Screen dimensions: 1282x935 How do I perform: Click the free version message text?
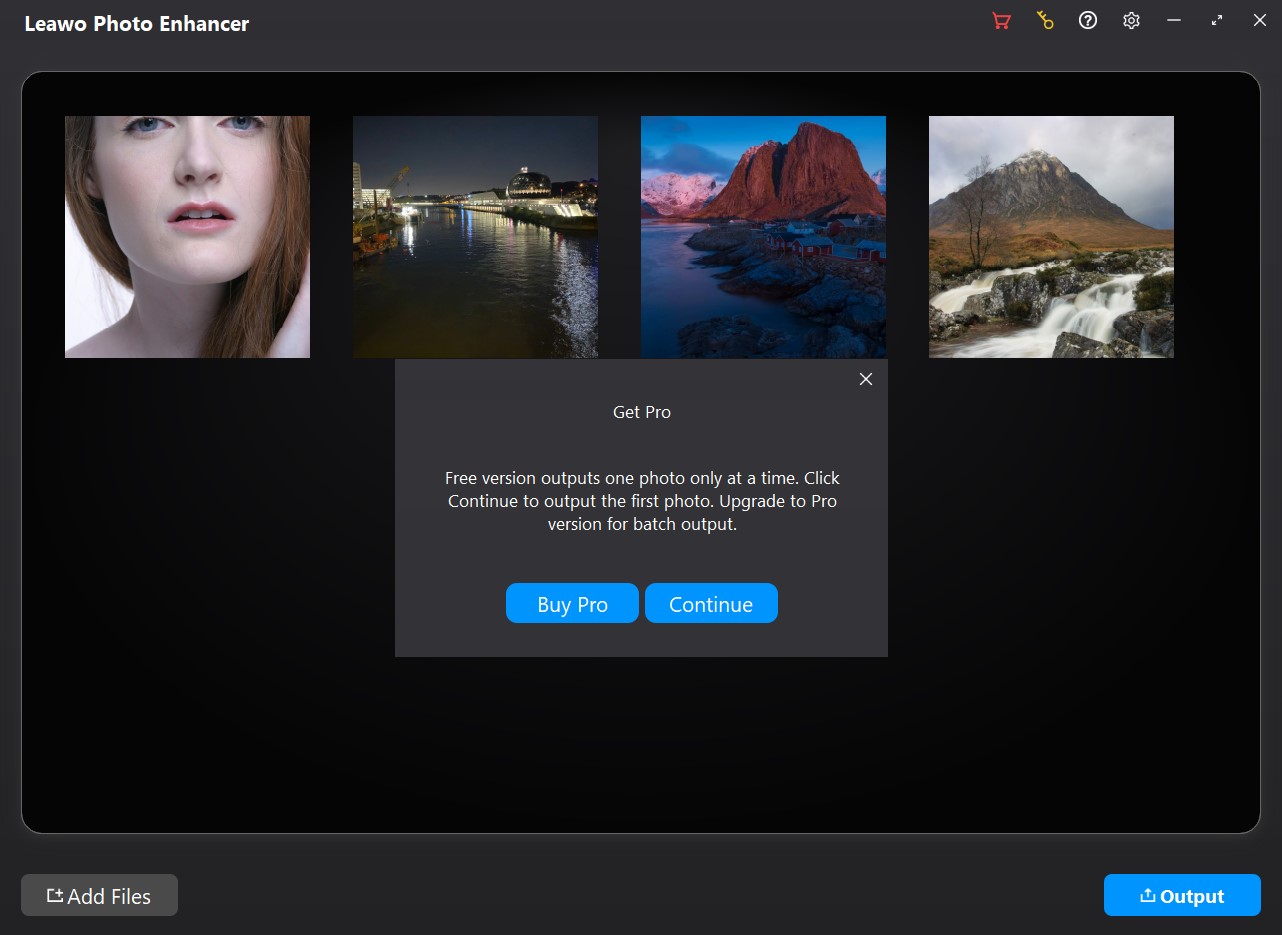coord(642,501)
